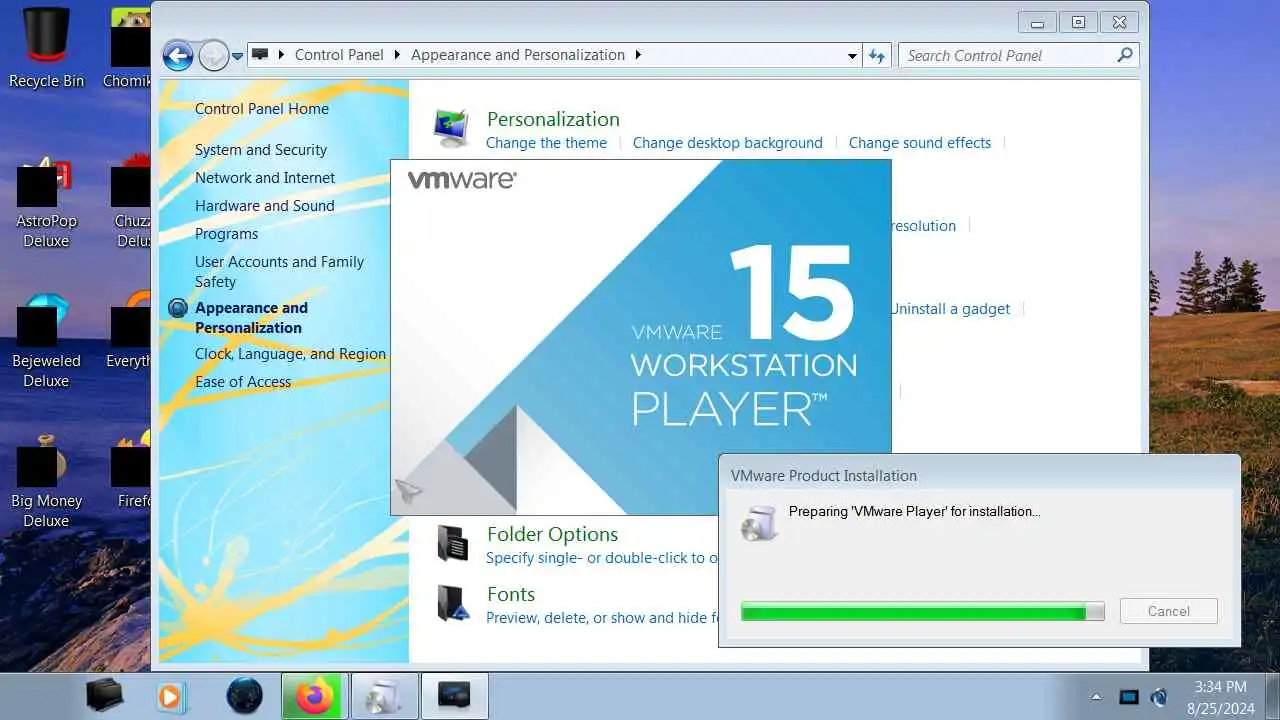Image resolution: width=1280 pixels, height=720 pixels.
Task: Click the installer icon in VMware dialog
Action: click(758, 523)
